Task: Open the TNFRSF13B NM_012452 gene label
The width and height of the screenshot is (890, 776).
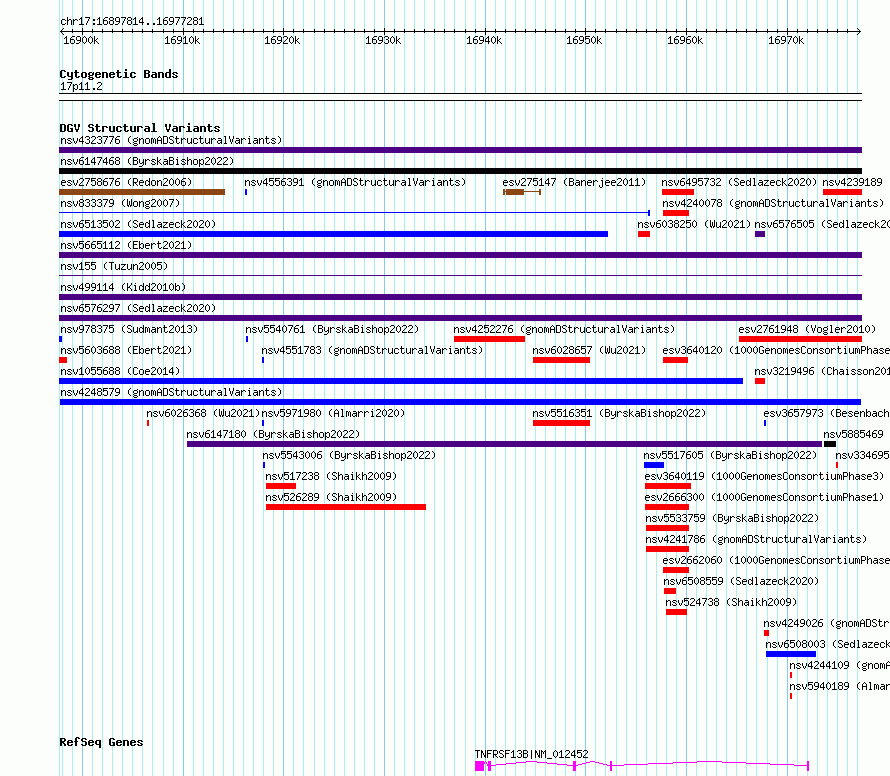Action: [x=531, y=754]
